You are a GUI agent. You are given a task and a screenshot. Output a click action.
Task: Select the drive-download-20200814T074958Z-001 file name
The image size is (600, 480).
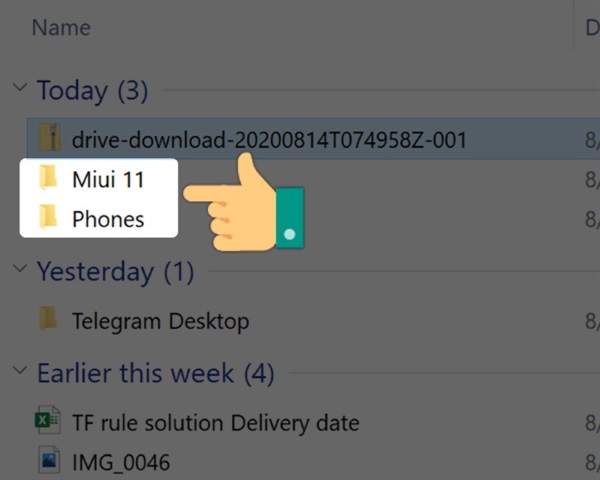[x=269, y=139]
